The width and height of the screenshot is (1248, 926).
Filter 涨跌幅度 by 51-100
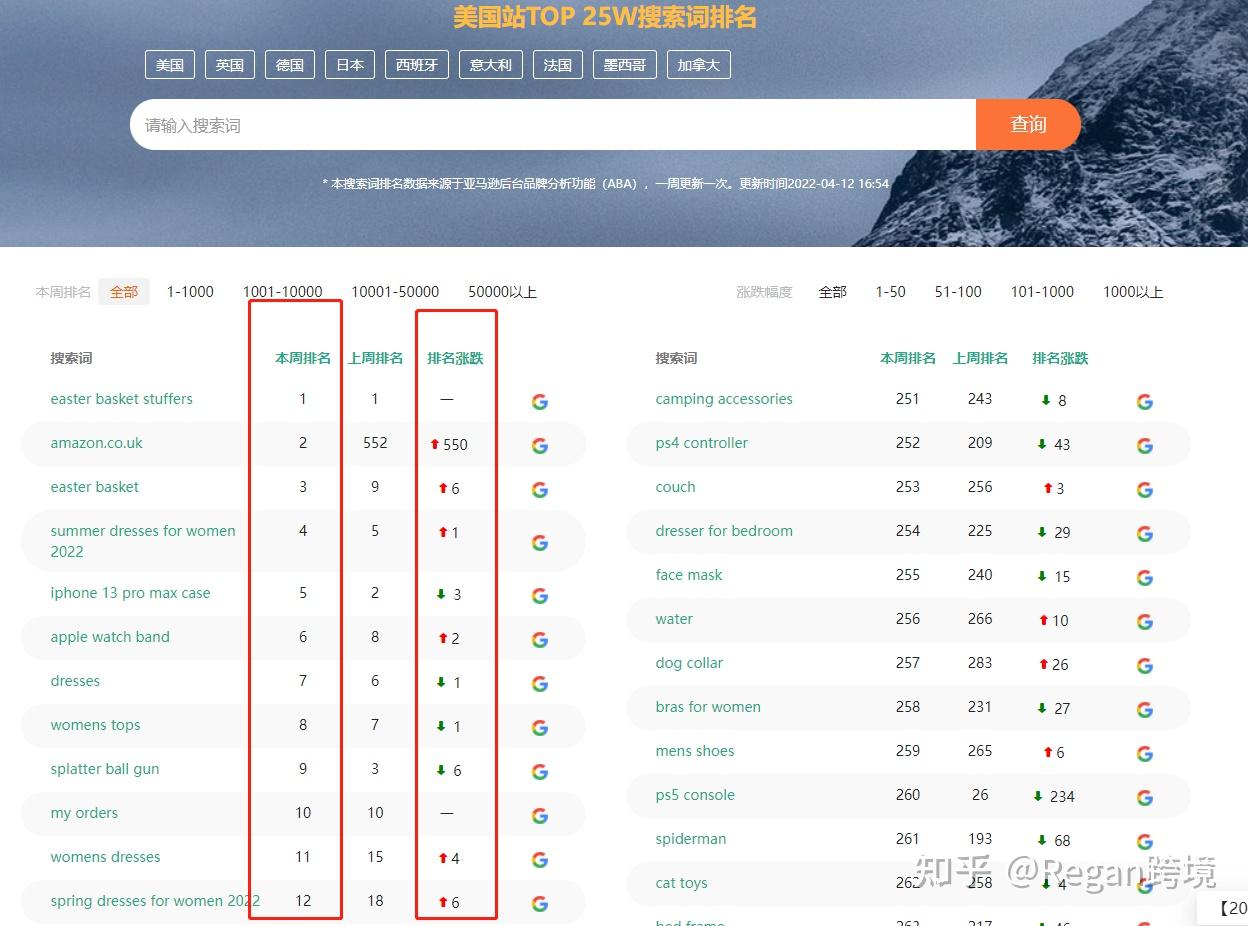[x=958, y=292]
